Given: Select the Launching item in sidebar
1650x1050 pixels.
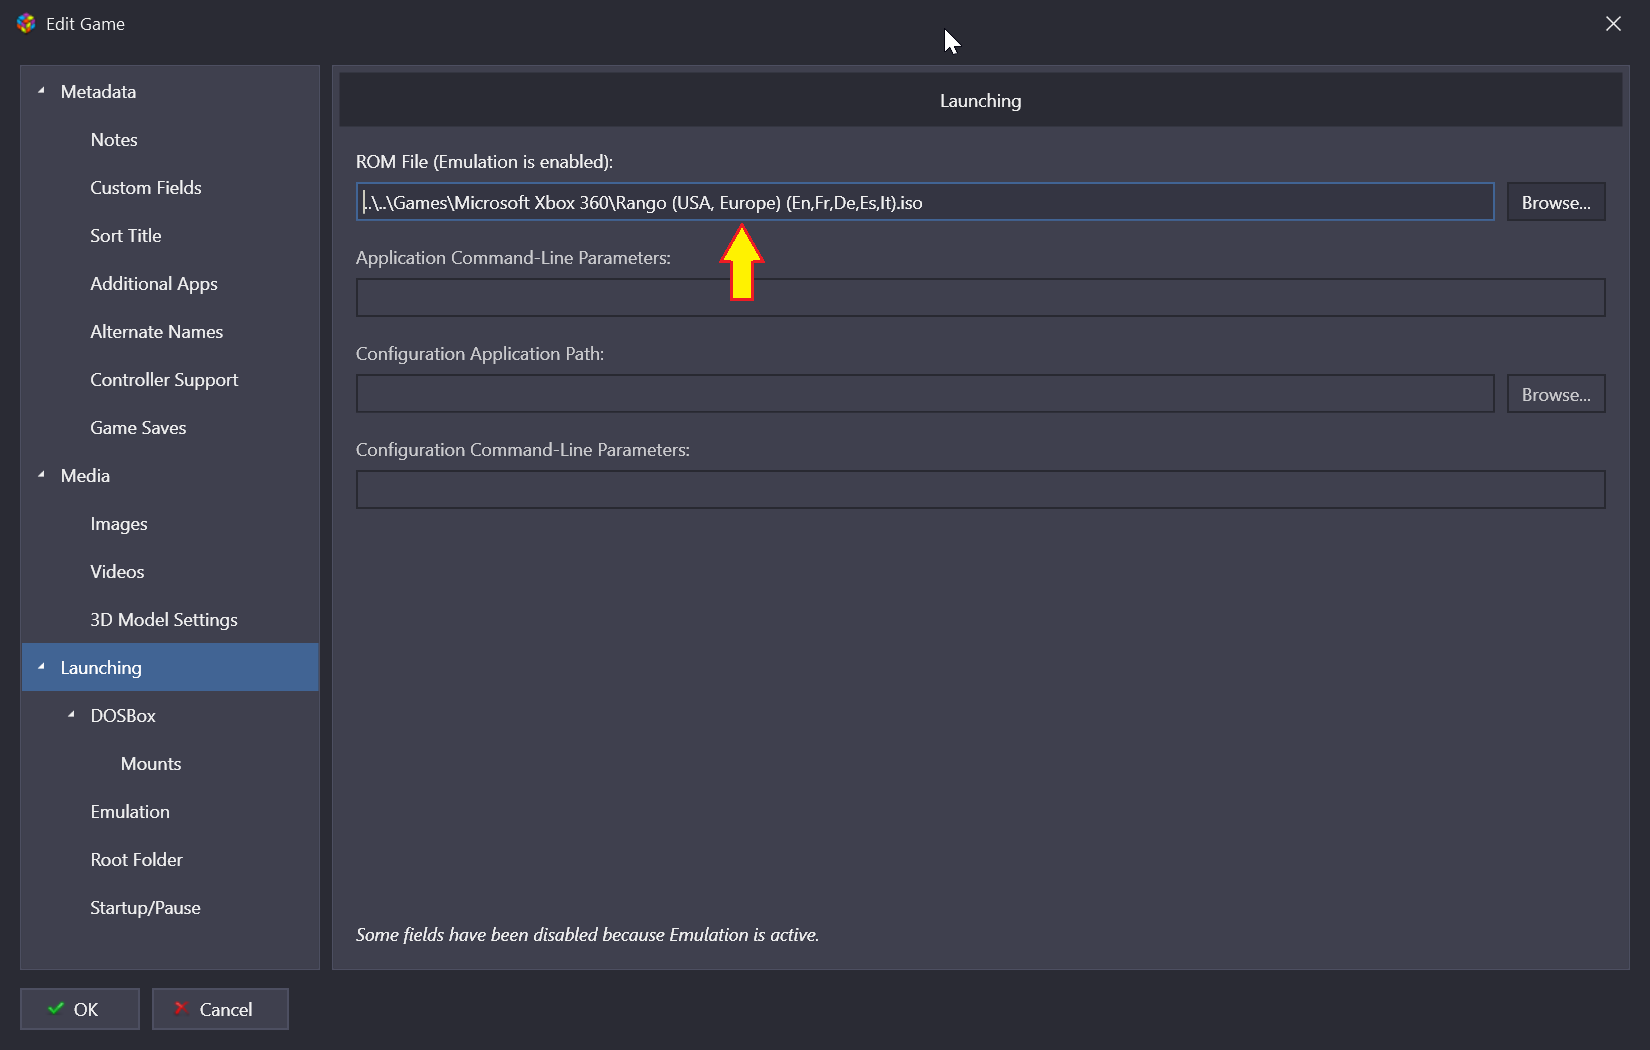Looking at the screenshot, I should point(170,667).
